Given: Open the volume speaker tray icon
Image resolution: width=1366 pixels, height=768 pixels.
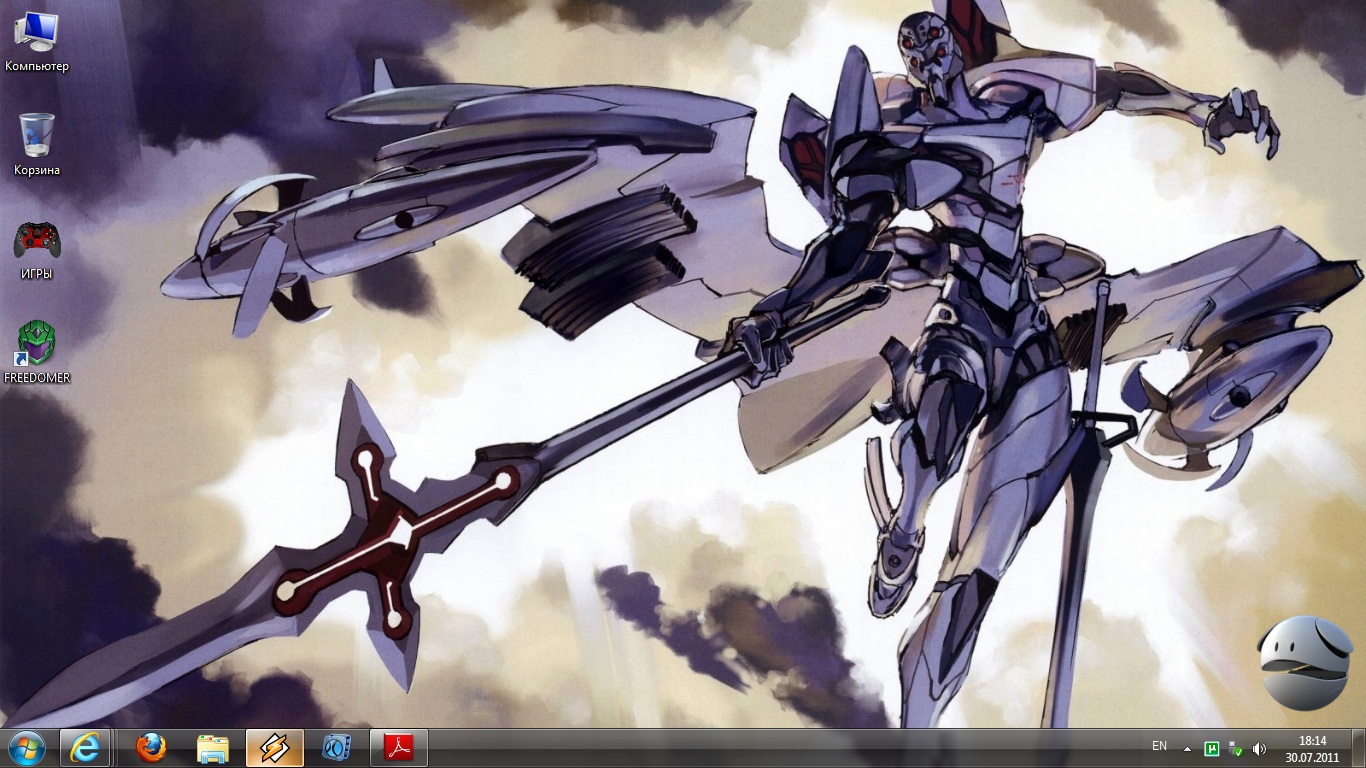Looking at the screenshot, I should click(1259, 748).
